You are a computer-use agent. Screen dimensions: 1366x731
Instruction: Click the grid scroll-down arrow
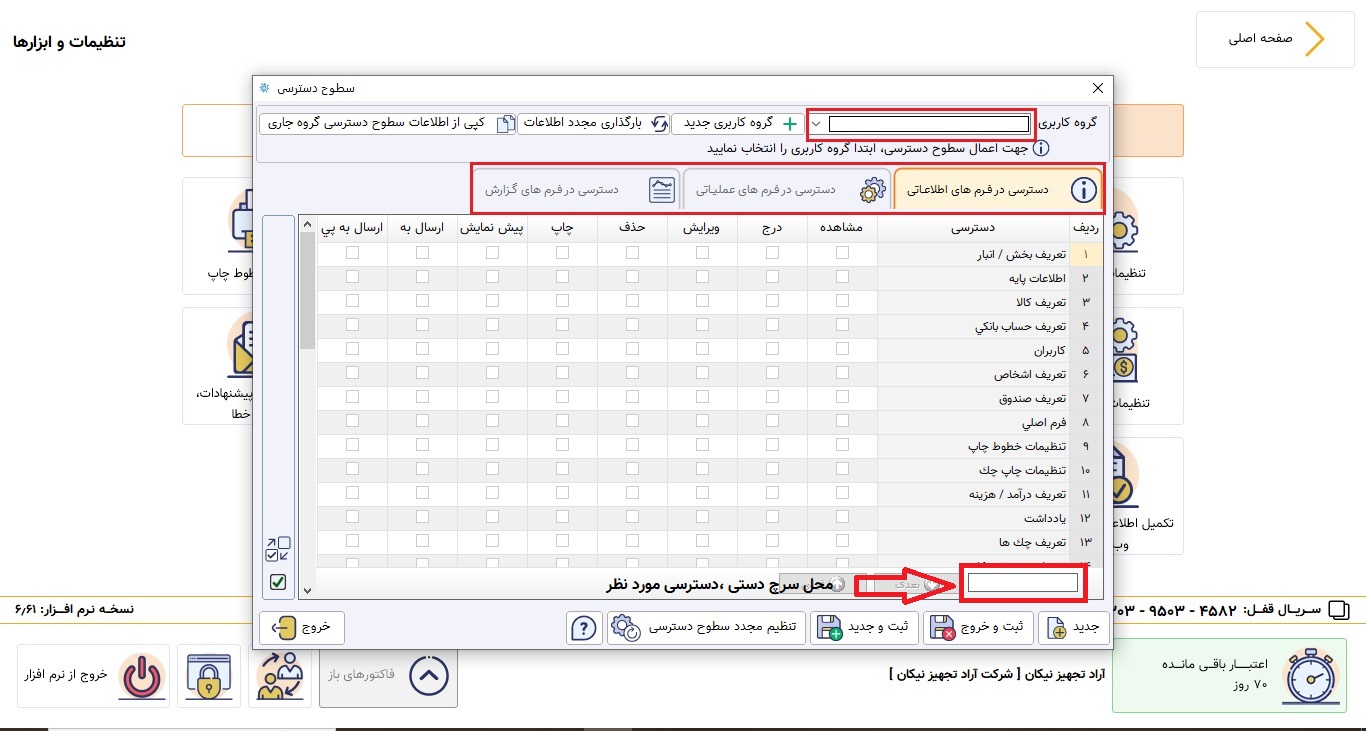tap(307, 590)
